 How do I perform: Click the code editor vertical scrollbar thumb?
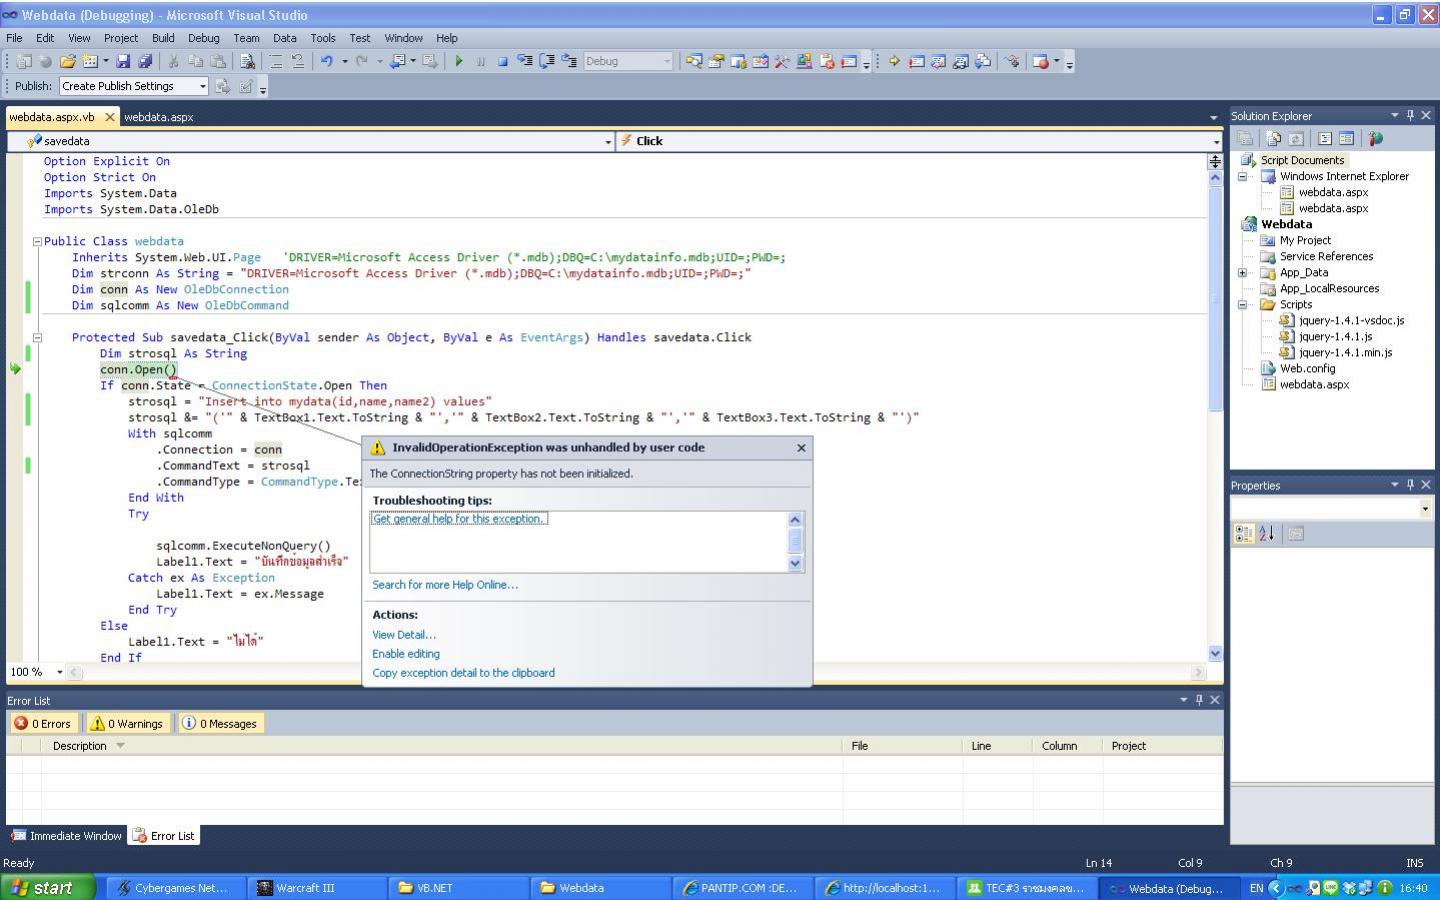1215,300
